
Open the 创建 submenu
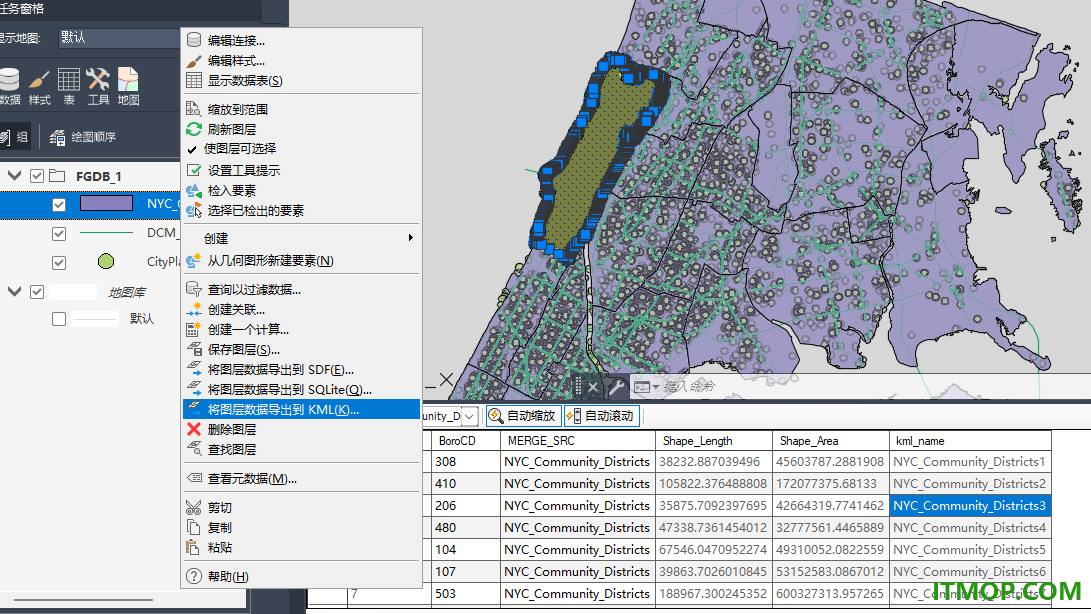[x=301, y=238]
